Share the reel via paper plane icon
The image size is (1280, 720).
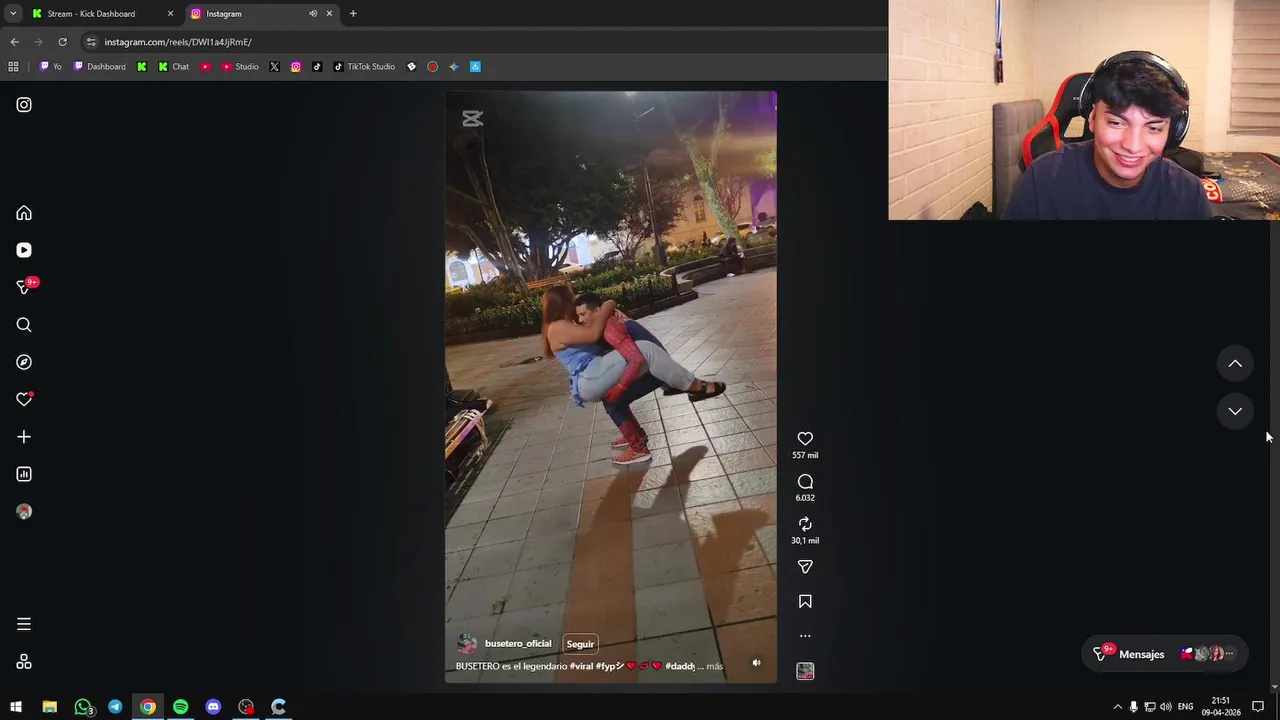(805, 567)
